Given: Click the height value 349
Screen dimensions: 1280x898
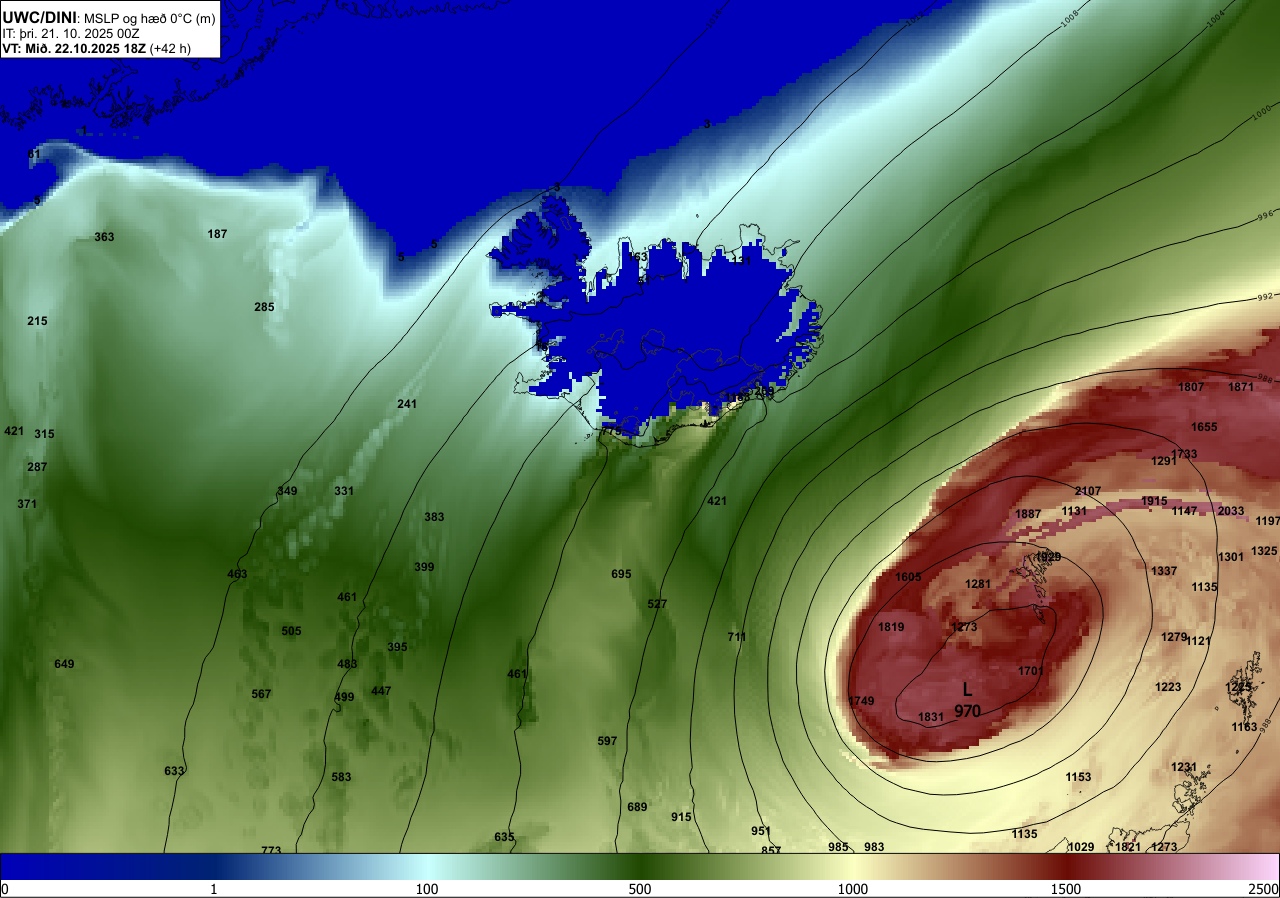Looking at the screenshot, I should [287, 491].
